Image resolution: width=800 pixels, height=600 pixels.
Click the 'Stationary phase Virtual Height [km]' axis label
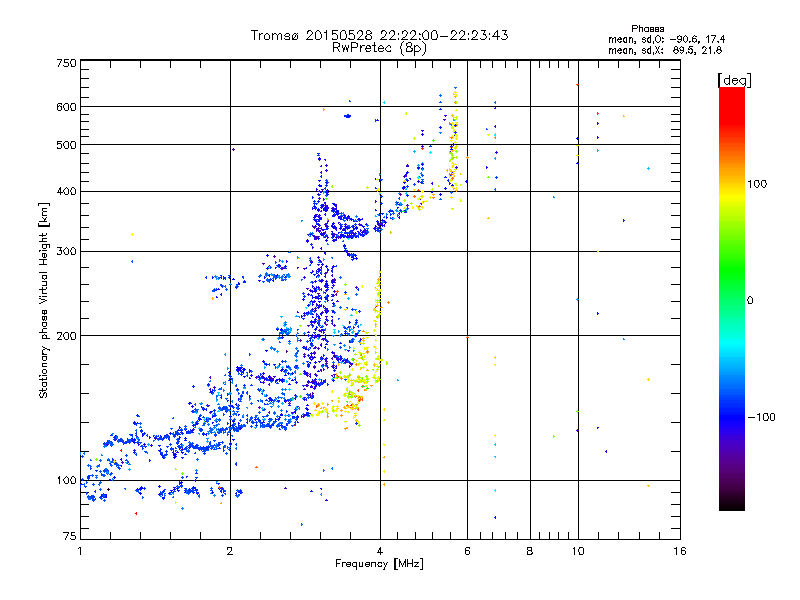click(44, 300)
